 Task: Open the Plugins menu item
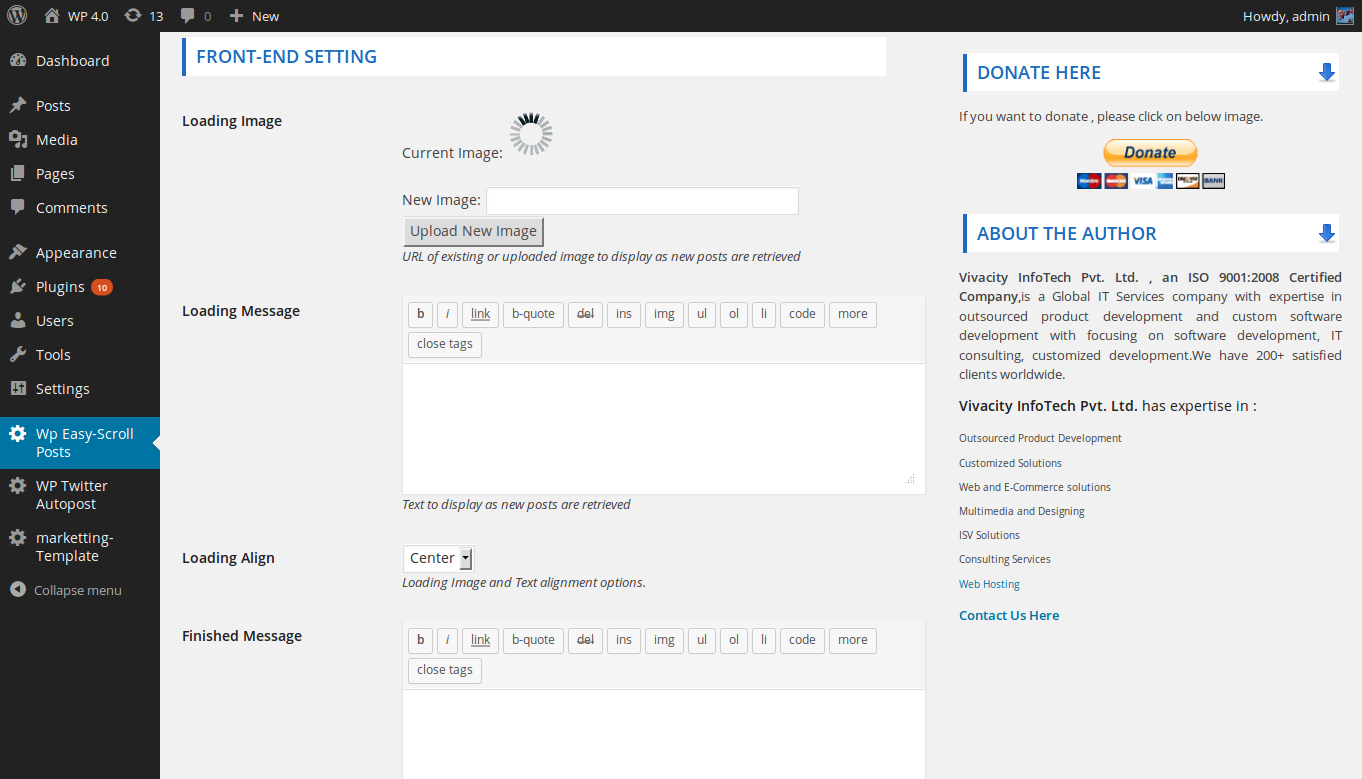(80, 287)
